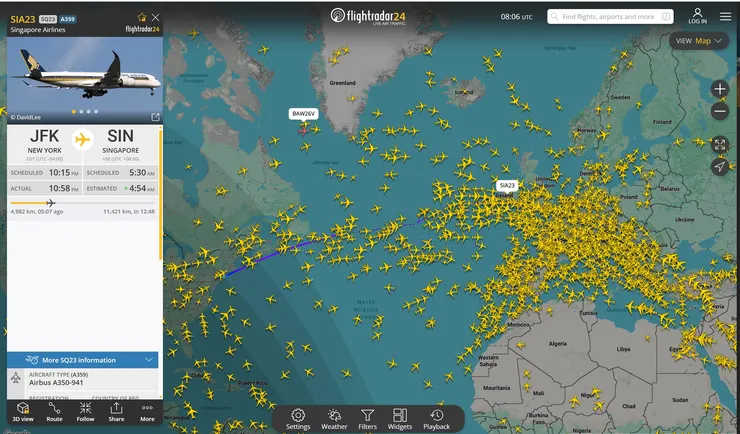Open Playback mode
Viewport: 740px width, 434px height.
click(x=437, y=419)
